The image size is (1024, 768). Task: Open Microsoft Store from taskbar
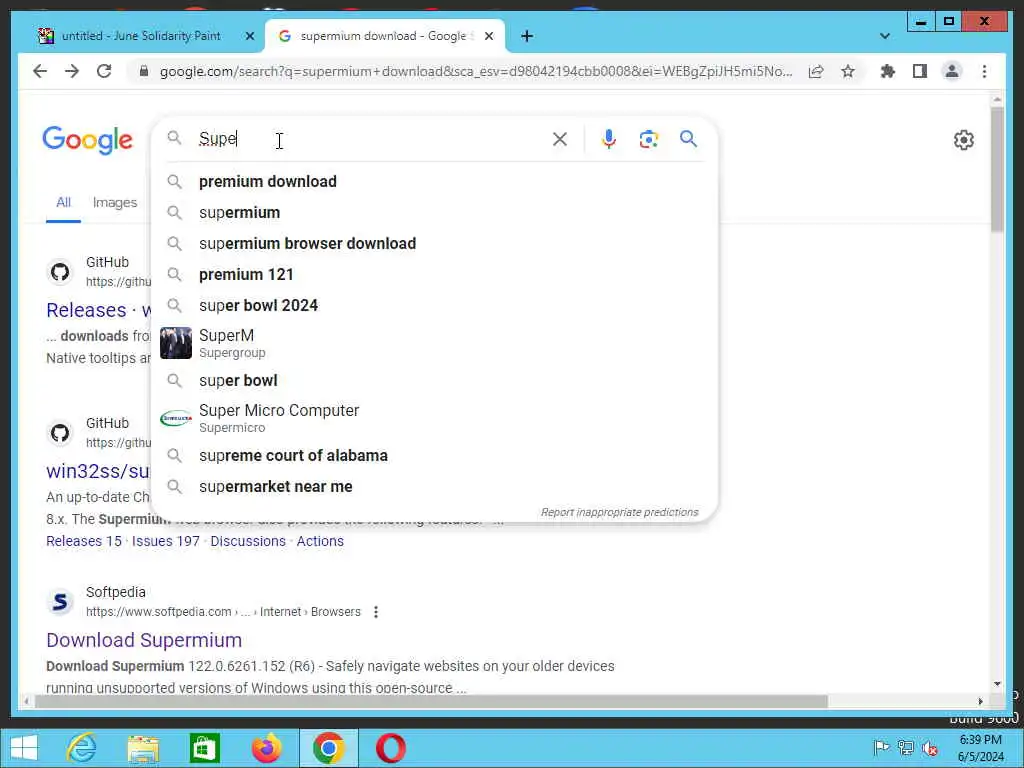tap(204, 748)
